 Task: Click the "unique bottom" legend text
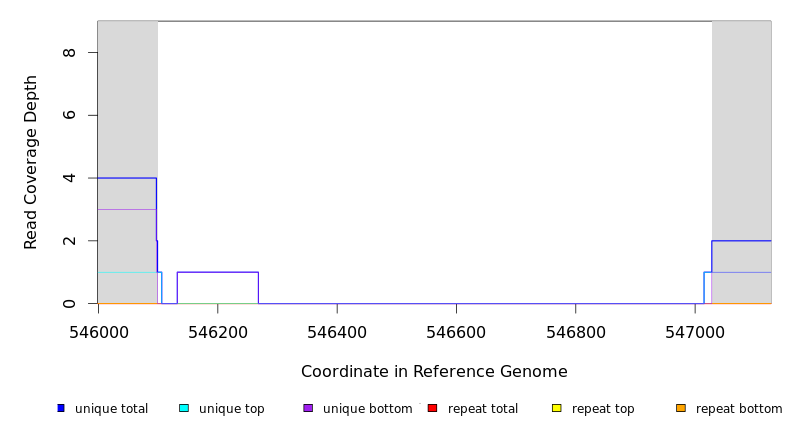click(x=367, y=409)
